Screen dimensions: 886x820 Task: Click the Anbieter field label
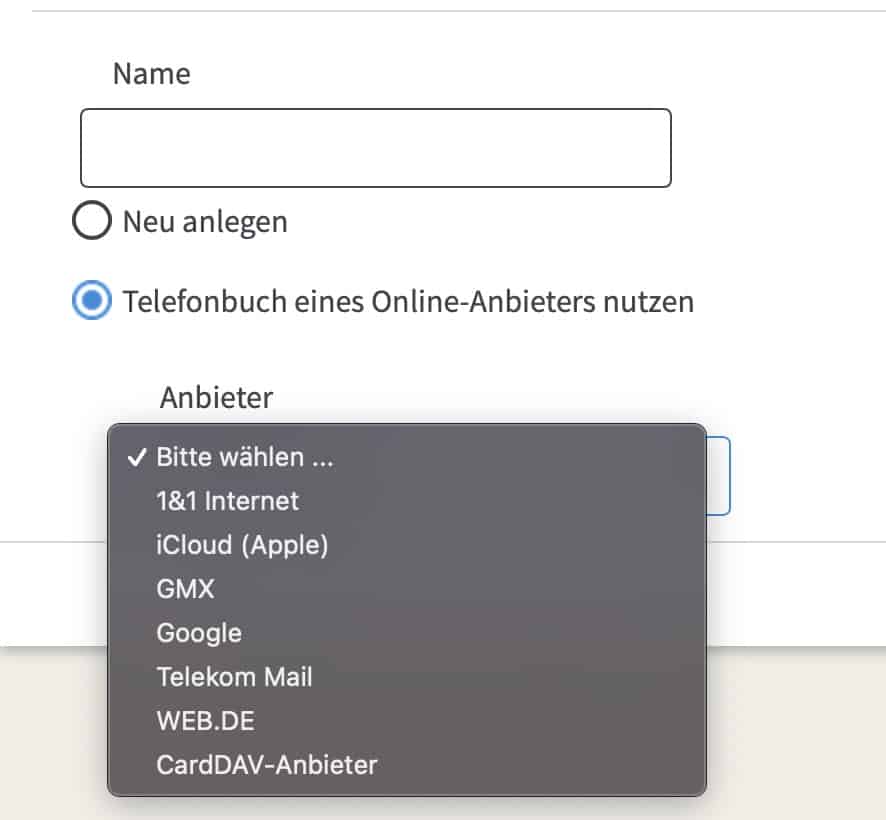(216, 397)
